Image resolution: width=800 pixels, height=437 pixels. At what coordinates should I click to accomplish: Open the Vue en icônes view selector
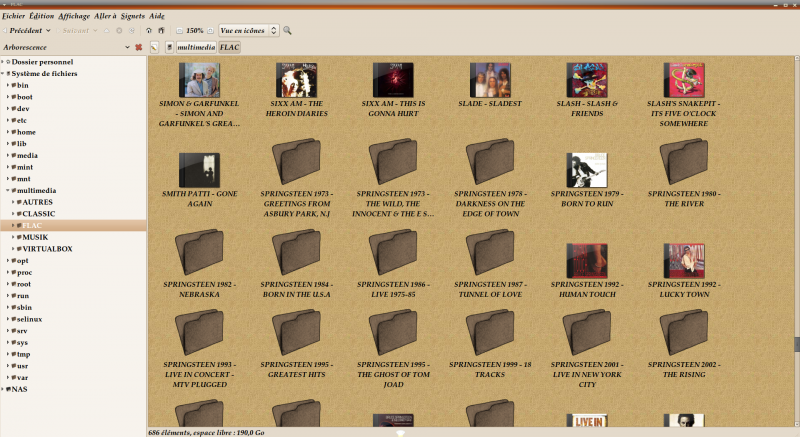point(249,31)
